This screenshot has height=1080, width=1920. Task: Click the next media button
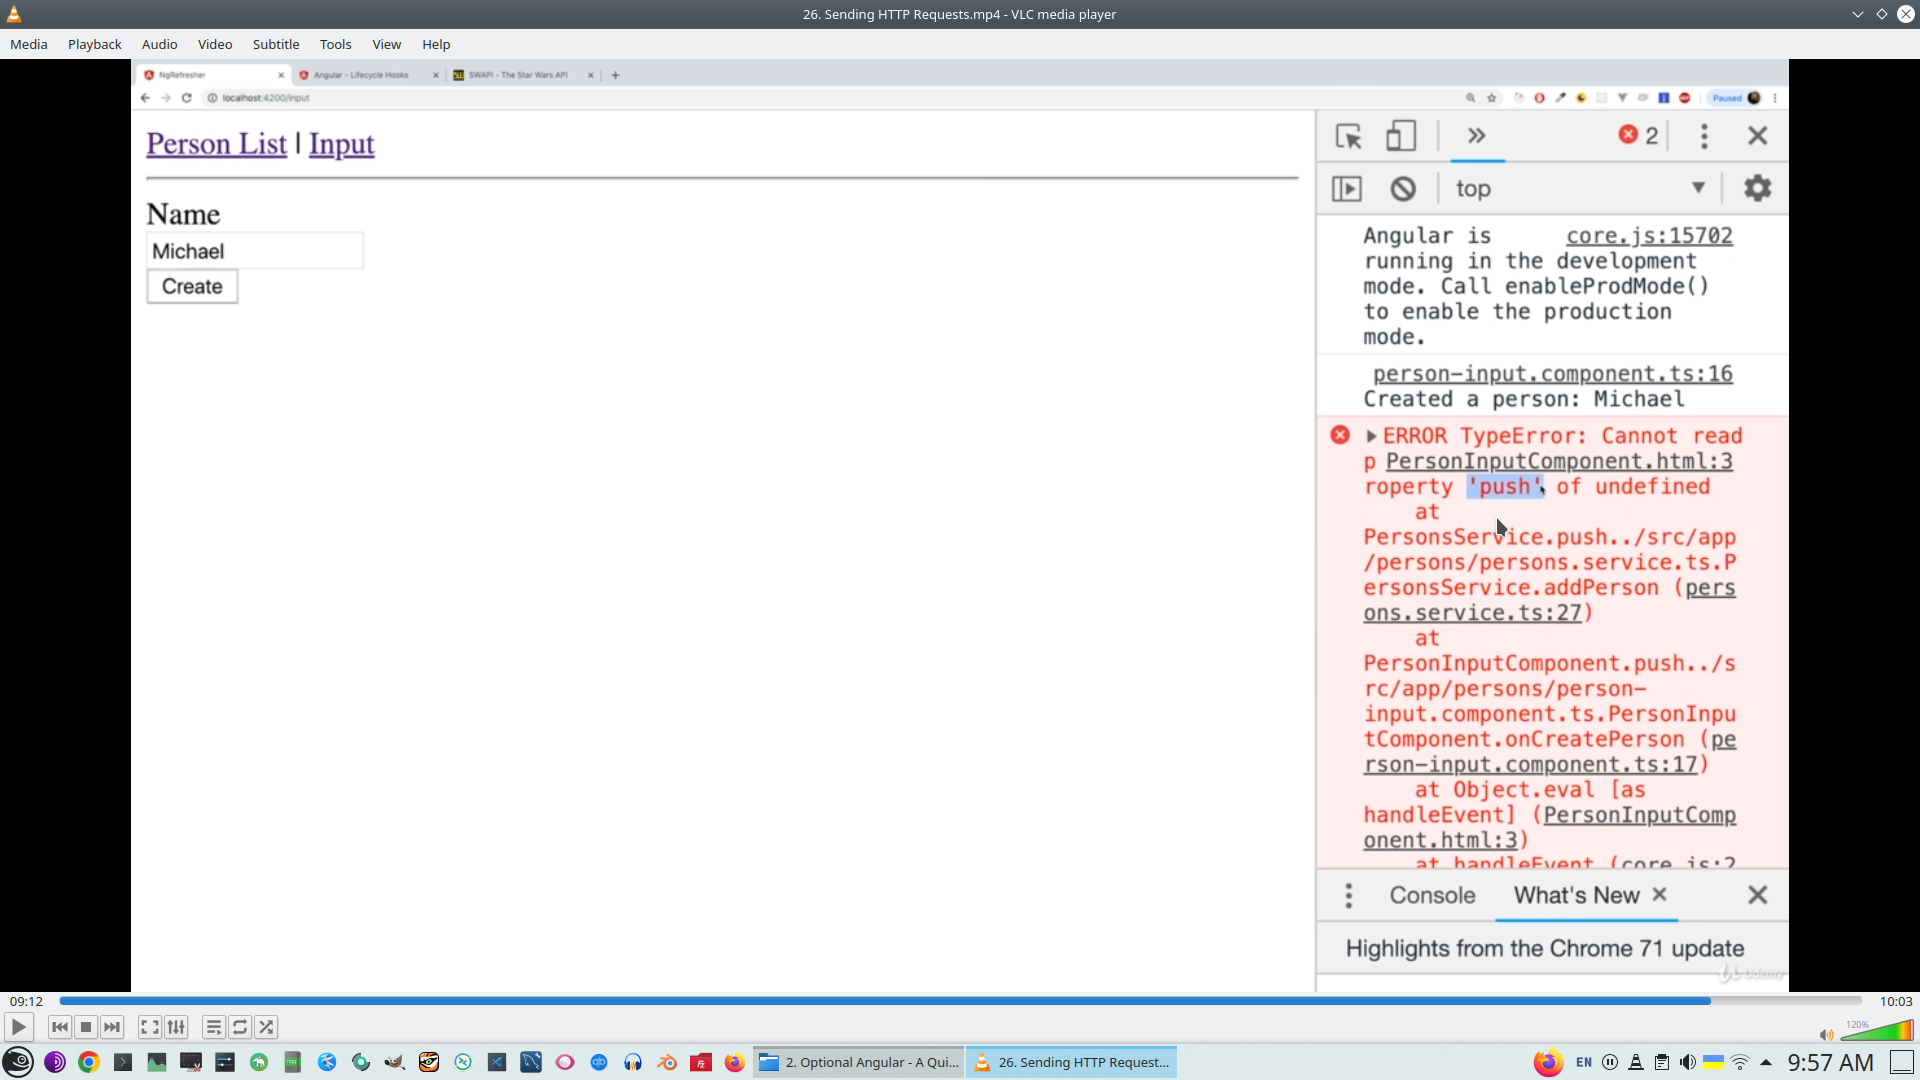pos(112,1027)
